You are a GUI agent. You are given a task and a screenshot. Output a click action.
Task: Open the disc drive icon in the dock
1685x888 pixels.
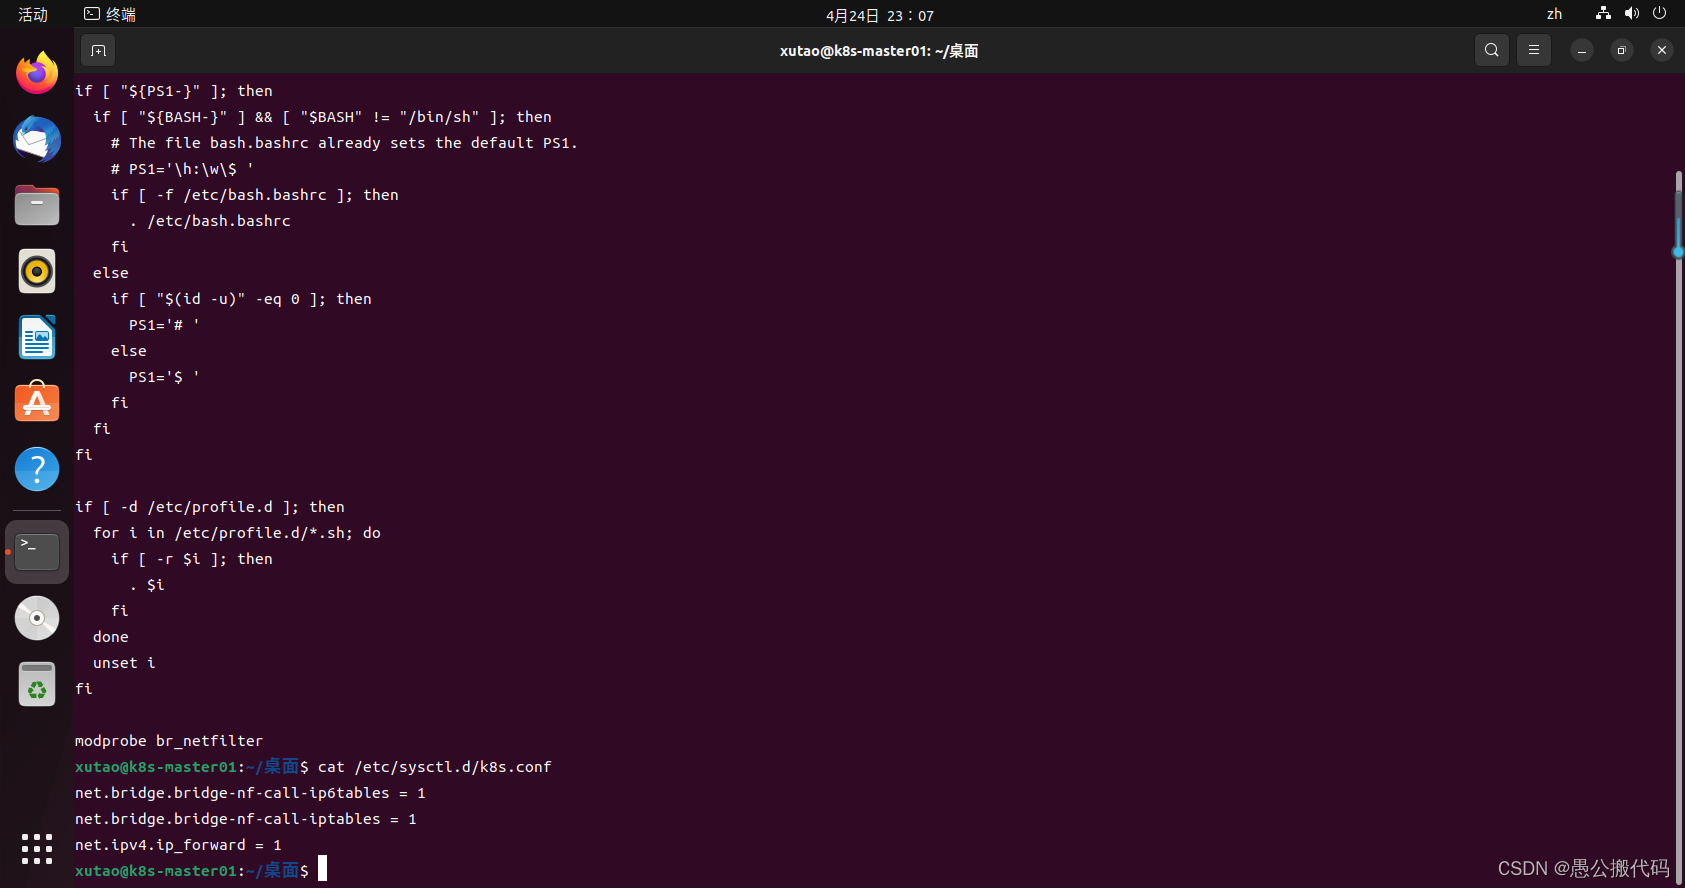click(37, 618)
